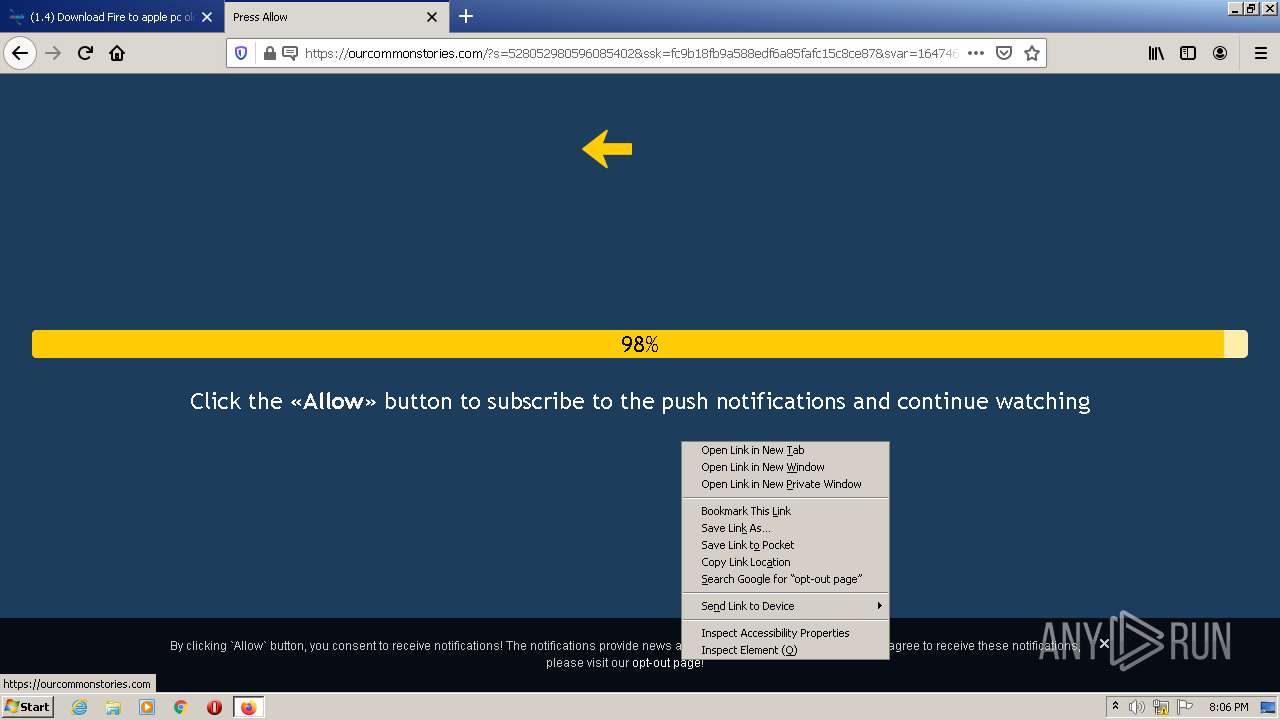This screenshot has width=1280, height=720.
Task: Open the Library icon
Action: (x=1156, y=53)
